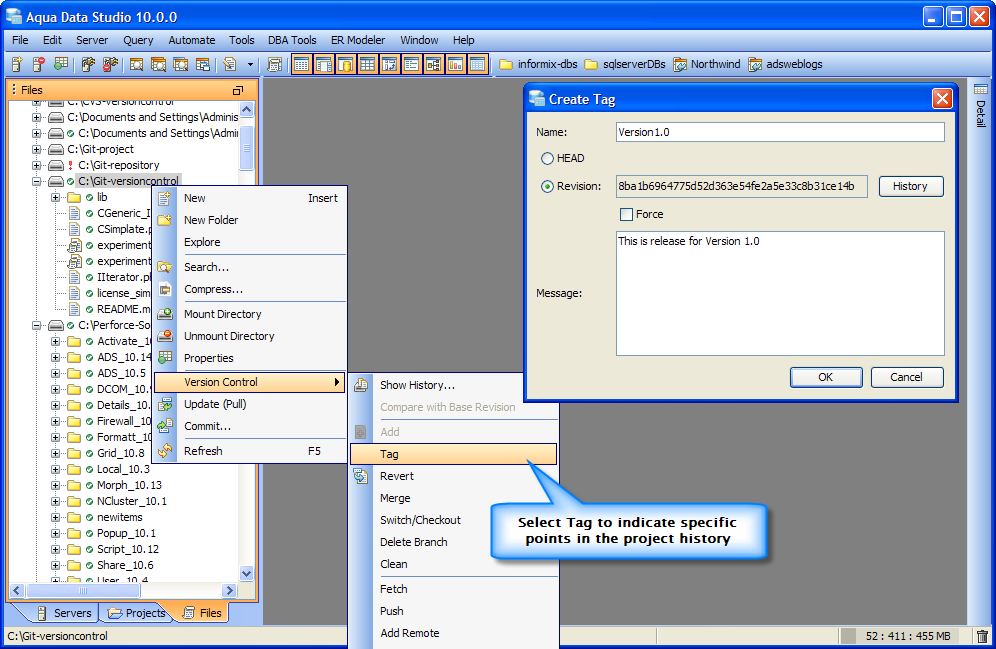Select the Popup_10.1 folder
The height and width of the screenshot is (649, 996).
pyautogui.click(x=126, y=533)
